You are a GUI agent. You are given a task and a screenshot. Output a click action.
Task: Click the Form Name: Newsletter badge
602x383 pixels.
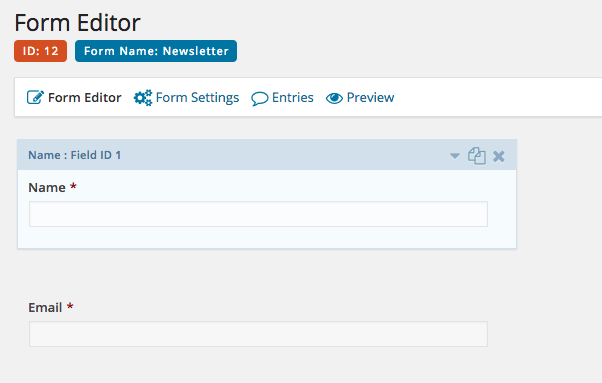tap(156, 51)
